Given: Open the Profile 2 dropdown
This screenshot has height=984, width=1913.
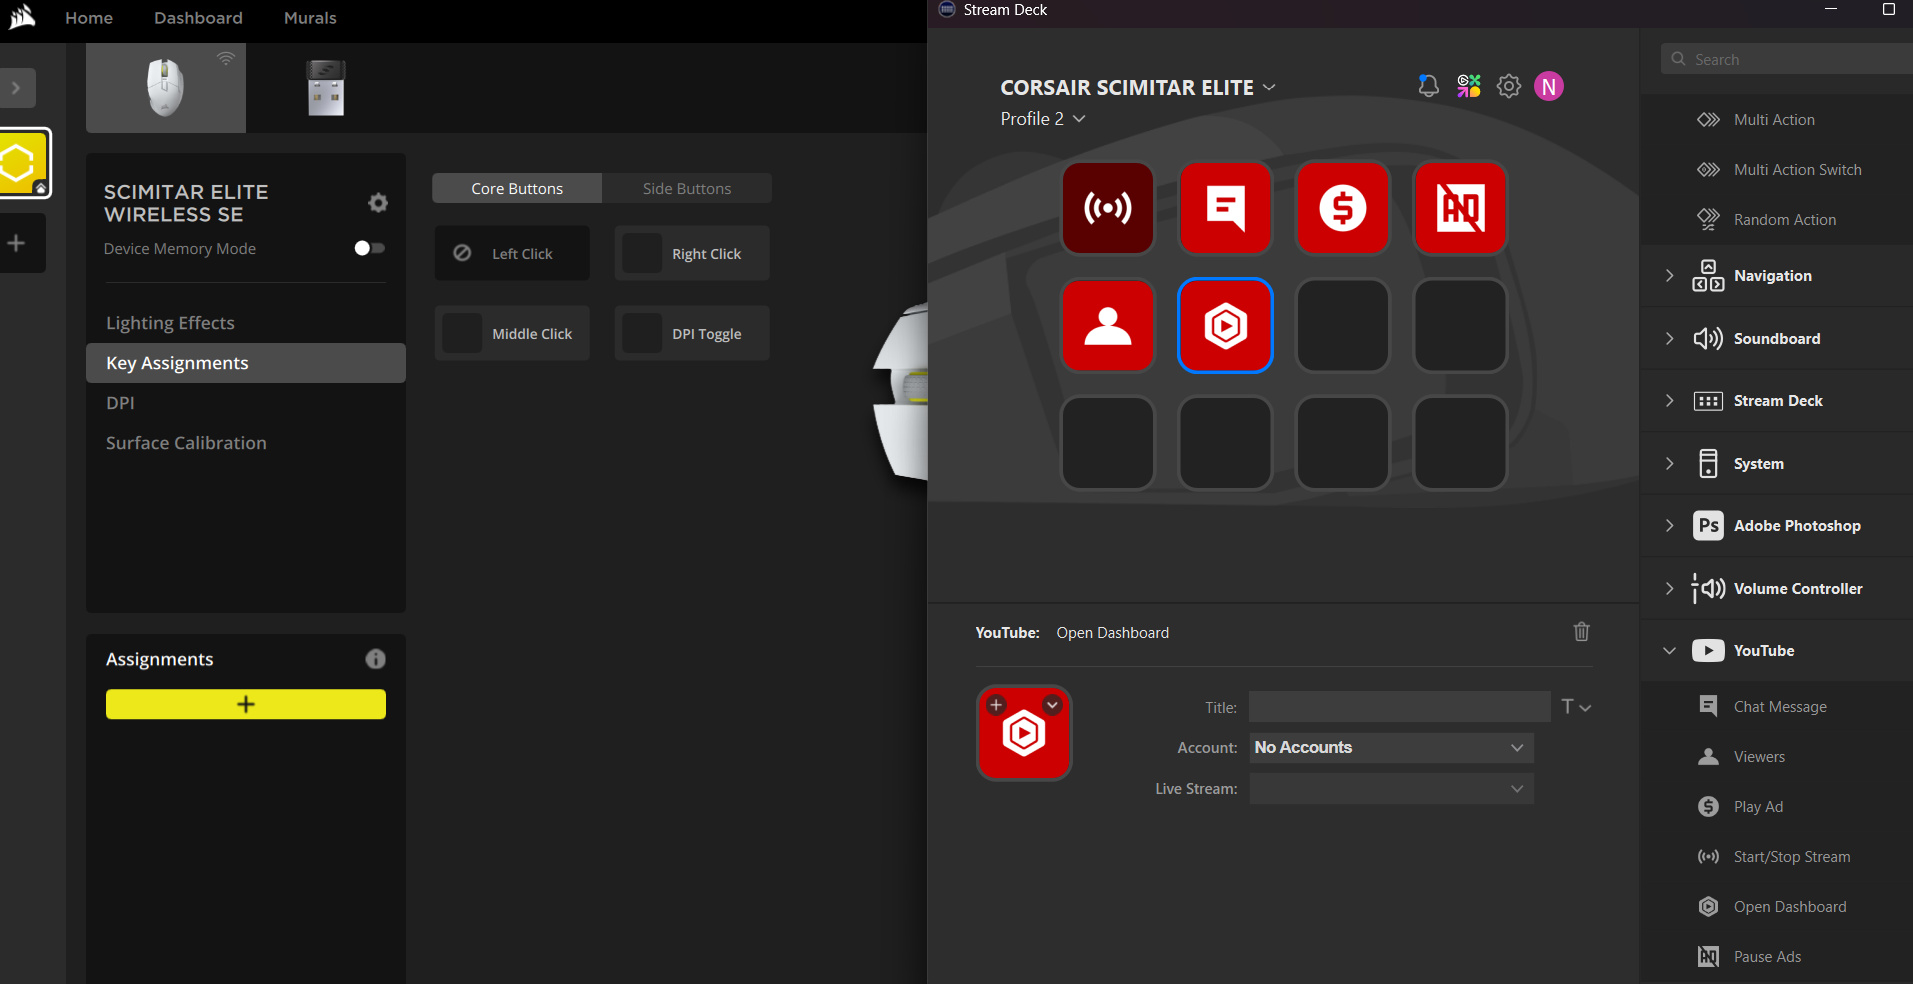Looking at the screenshot, I should tap(1043, 119).
